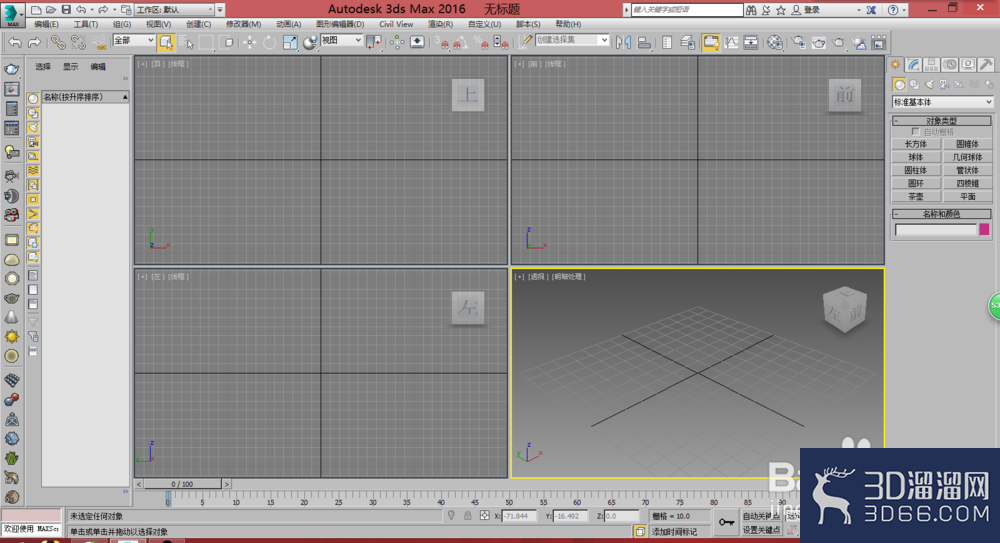Toggle the Window/Crossing selection button
The width and height of the screenshot is (1000, 543).
tap(228, 43)
